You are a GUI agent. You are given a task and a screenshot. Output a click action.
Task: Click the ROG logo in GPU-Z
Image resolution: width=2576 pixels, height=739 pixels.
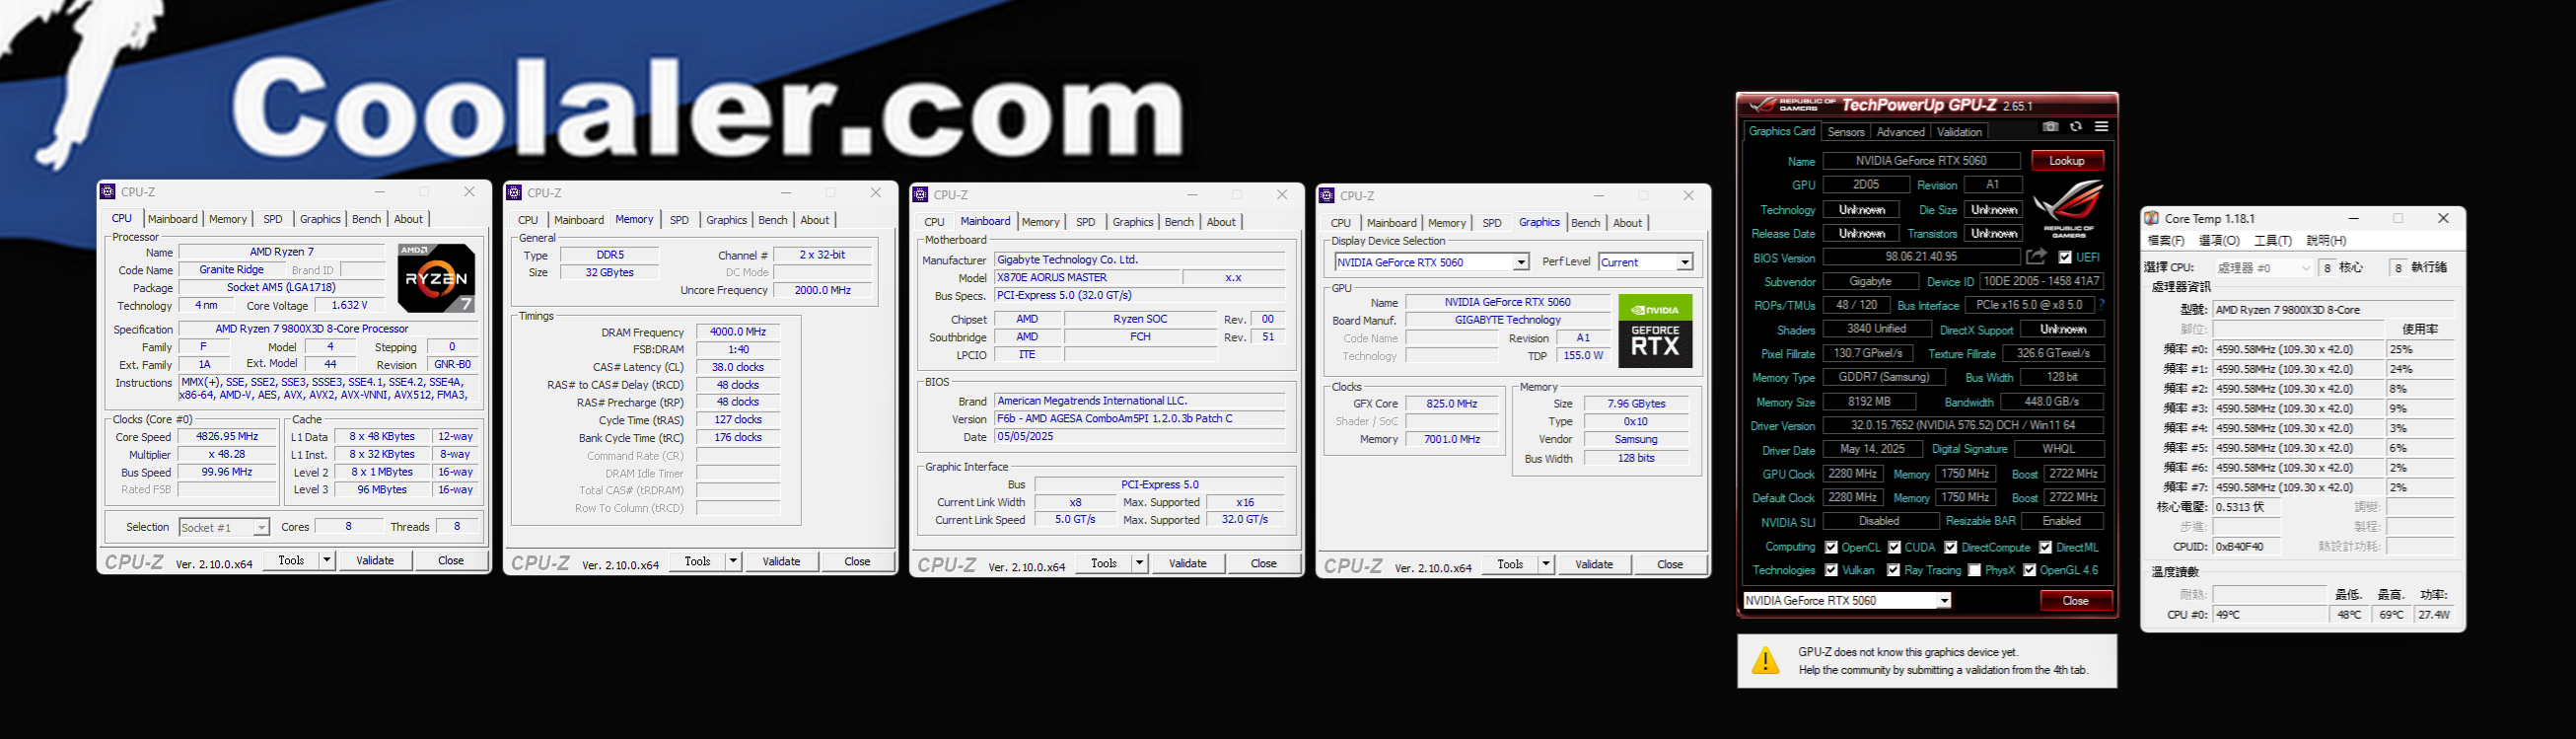tap(2068, 208)
